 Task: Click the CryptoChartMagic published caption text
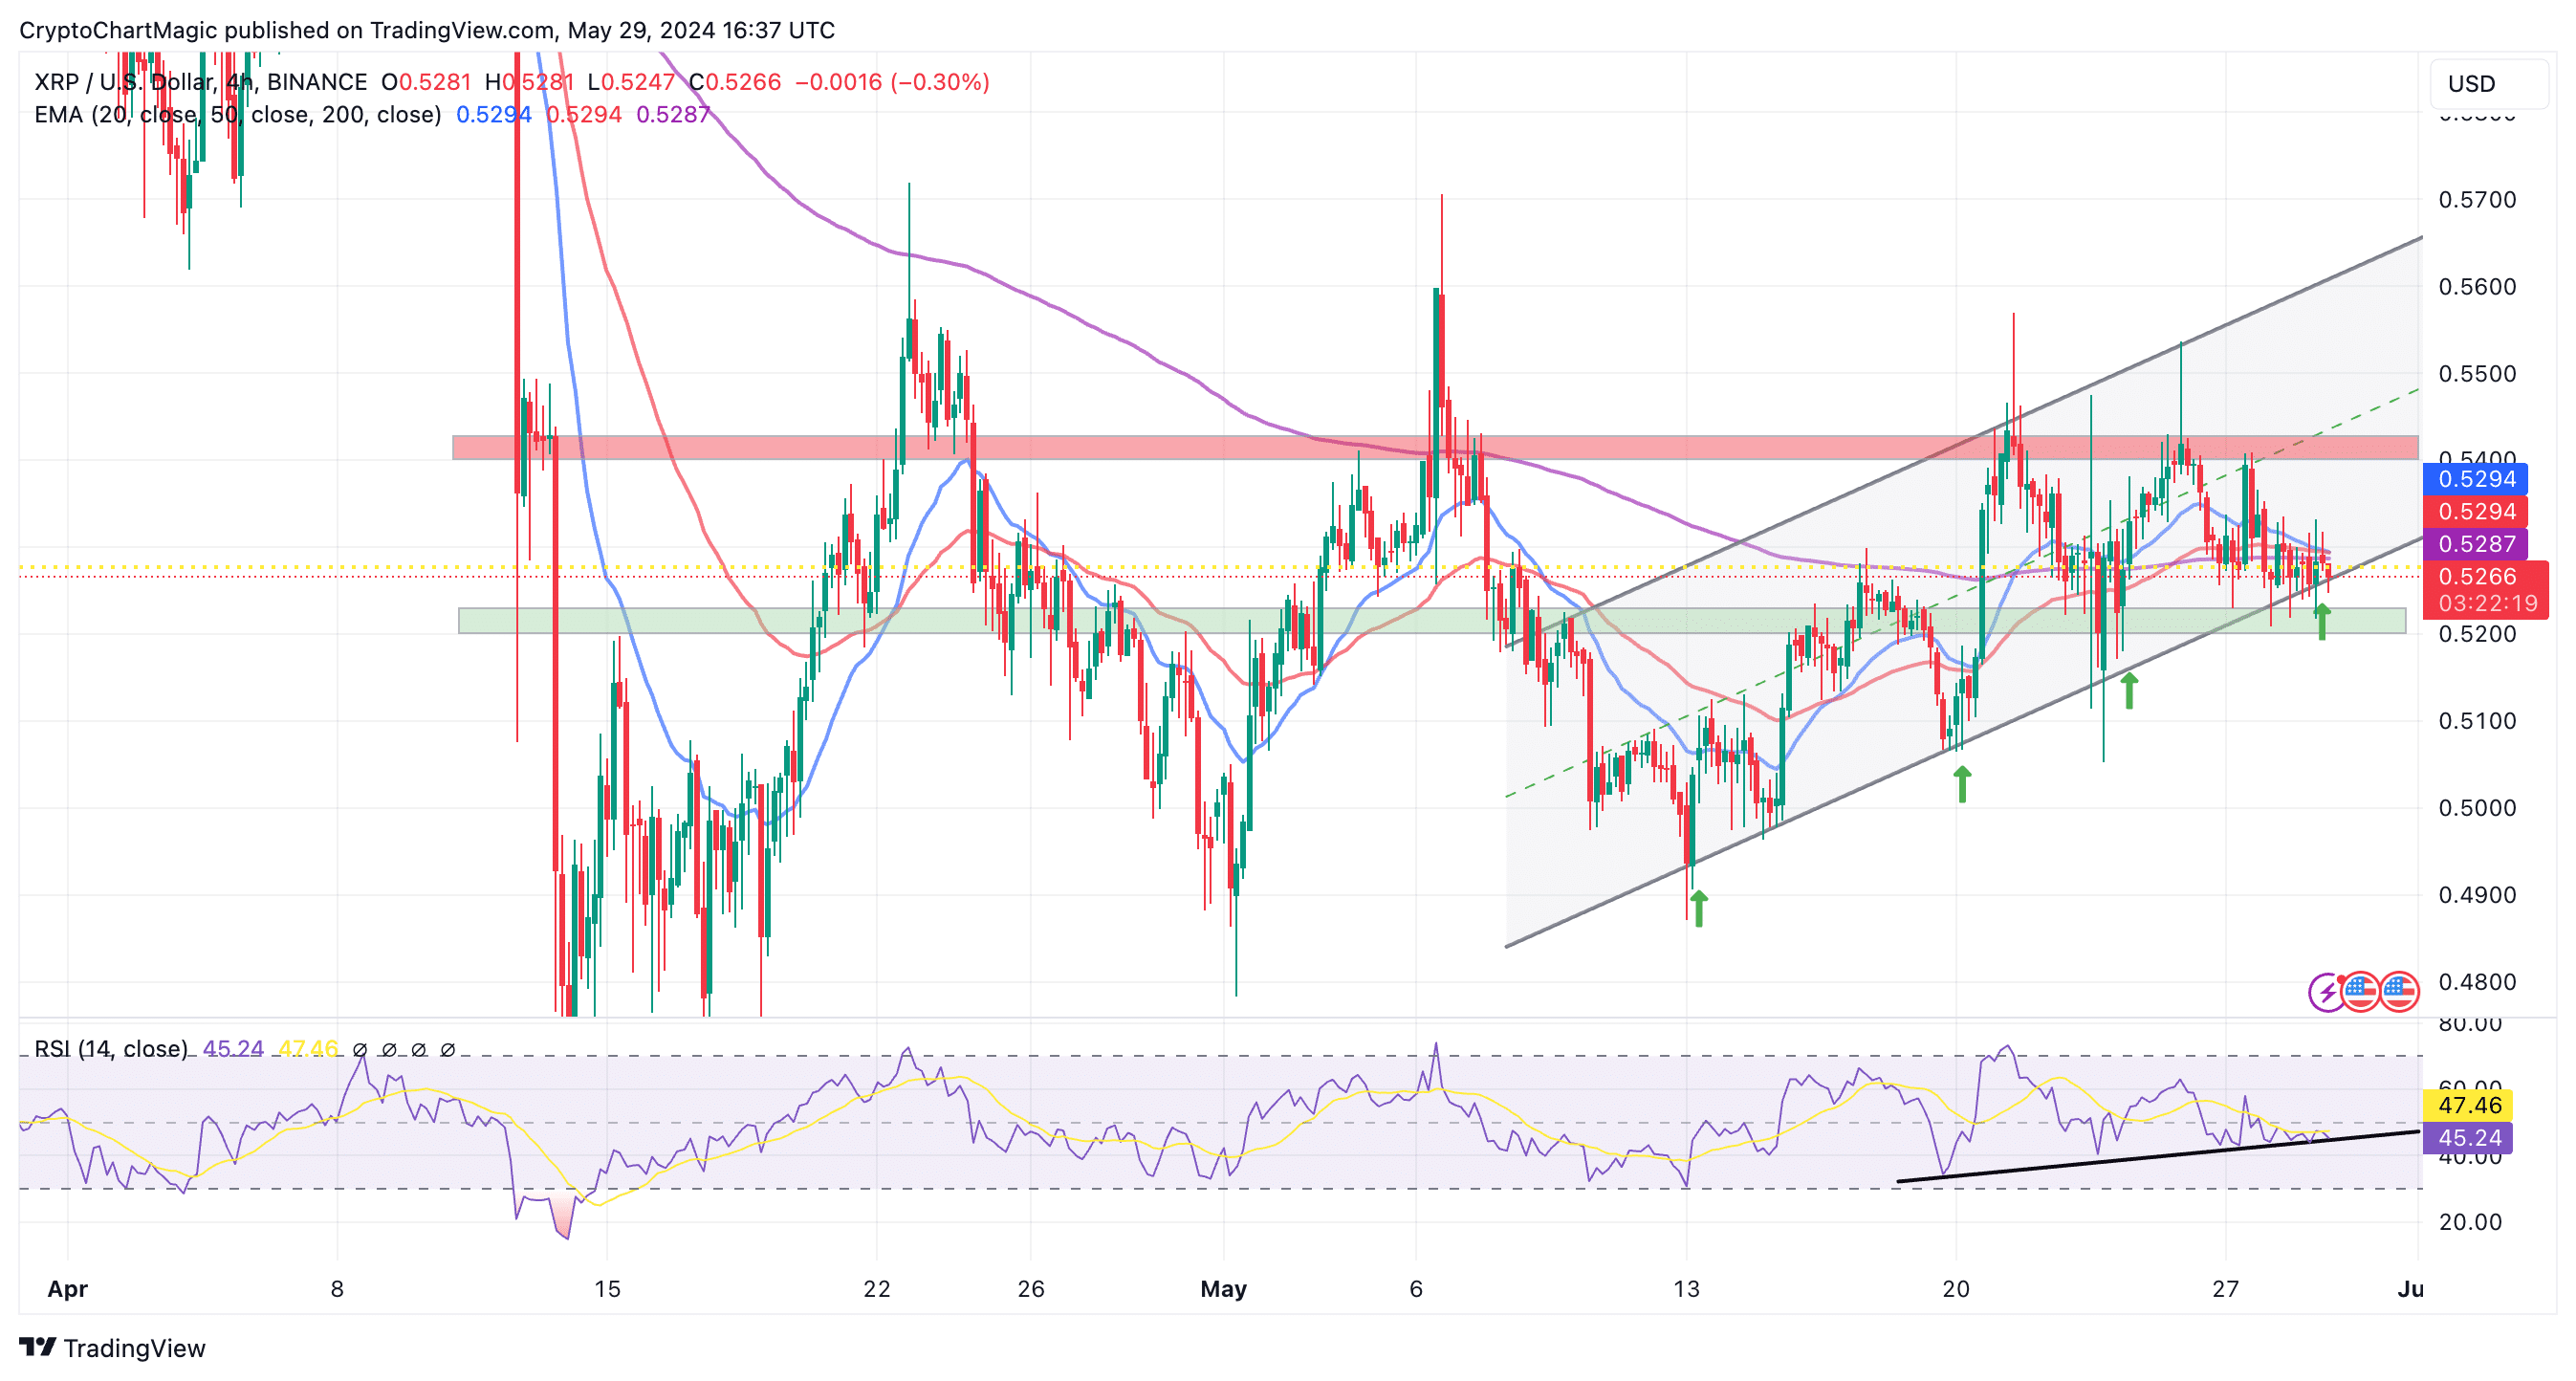point(427,30)
